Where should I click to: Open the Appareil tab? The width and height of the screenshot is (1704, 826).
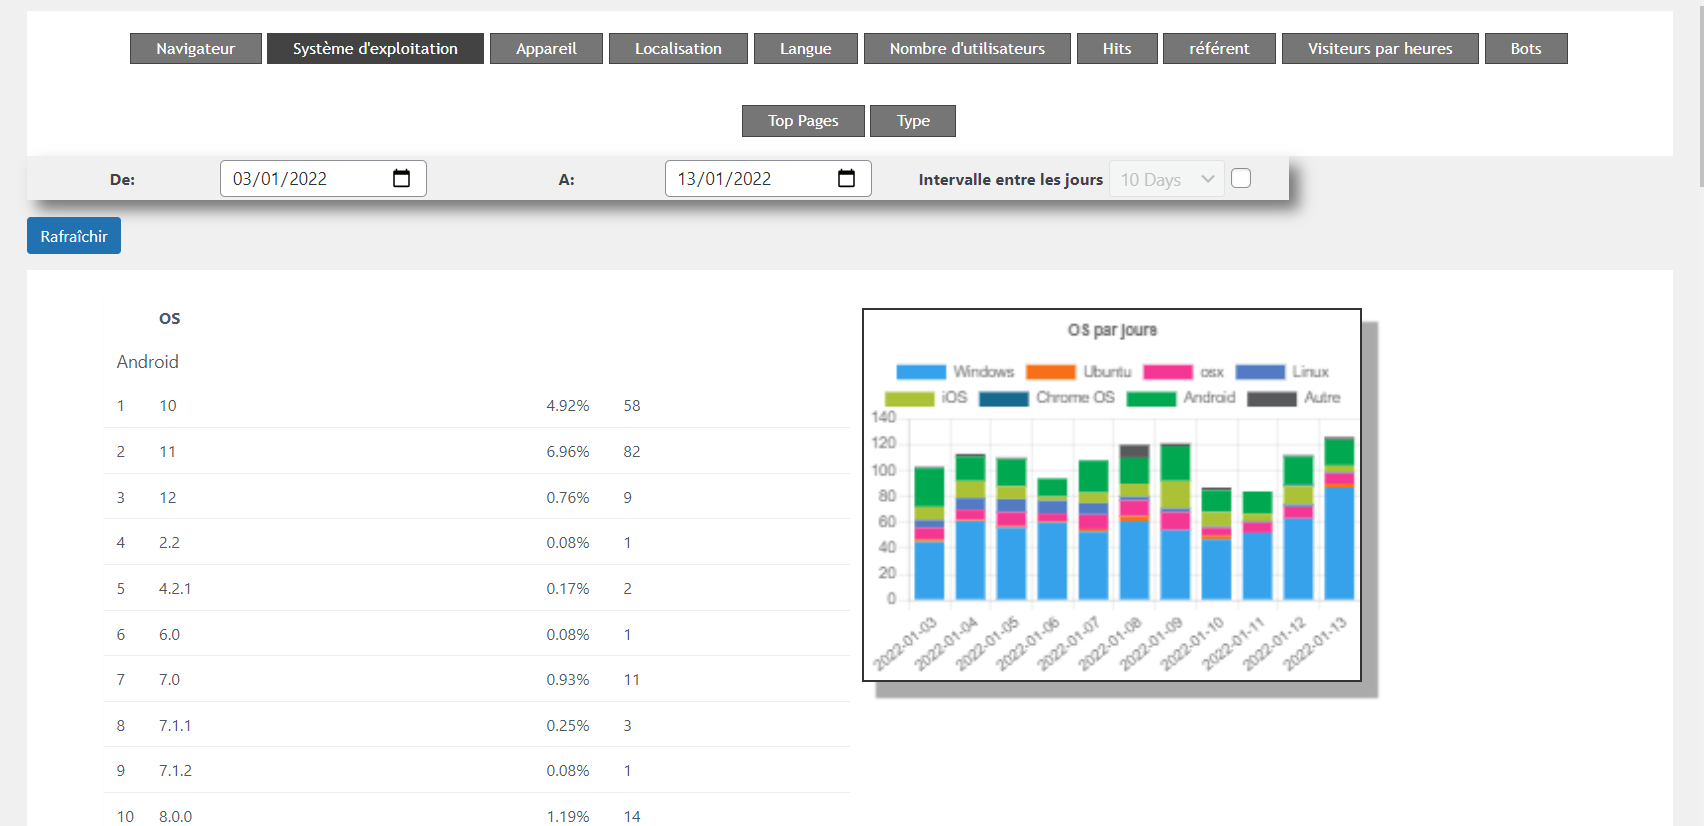546,49
